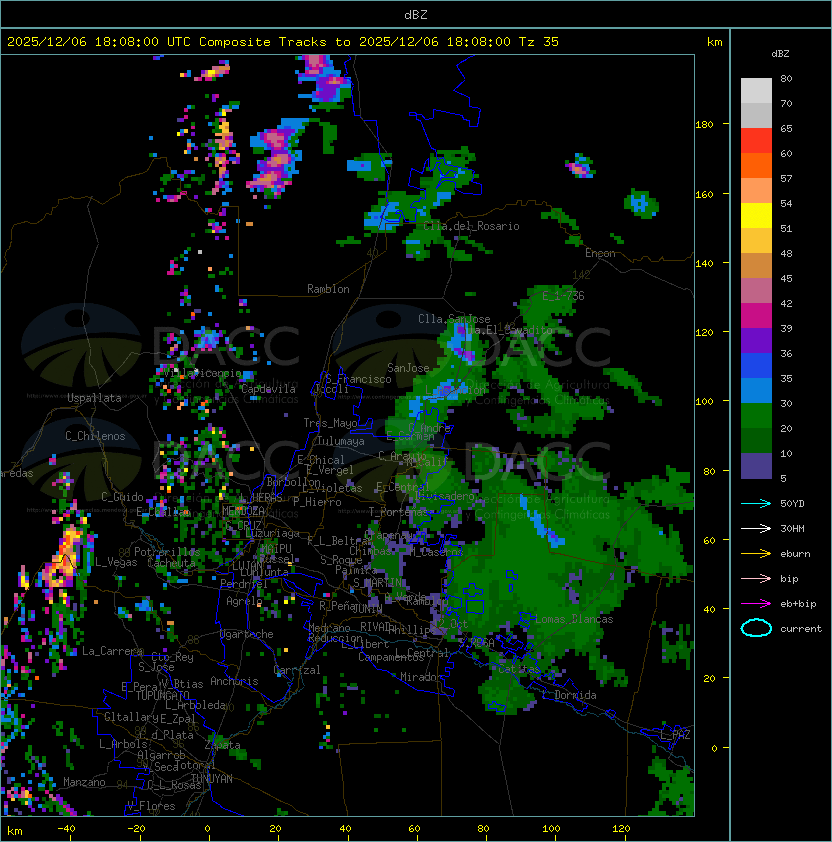
Task: Click the 'C_Guido' map label
Action: coord(122,497)
